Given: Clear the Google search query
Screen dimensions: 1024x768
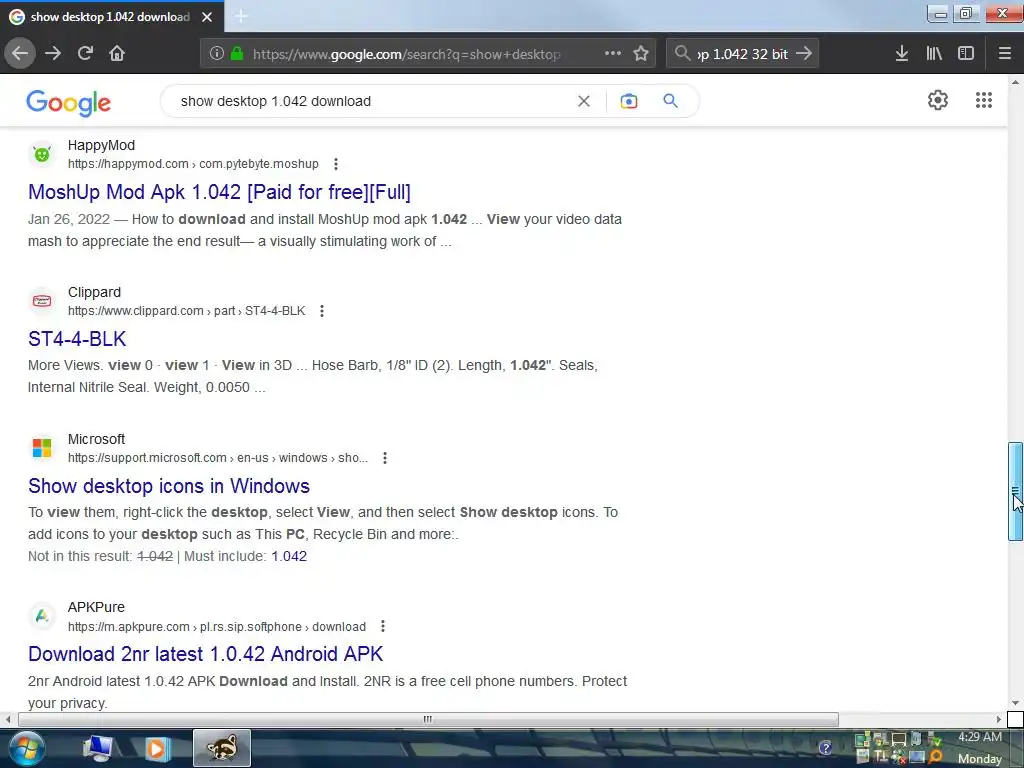Looking at the screenshot, I should click(x=584, y=101).
